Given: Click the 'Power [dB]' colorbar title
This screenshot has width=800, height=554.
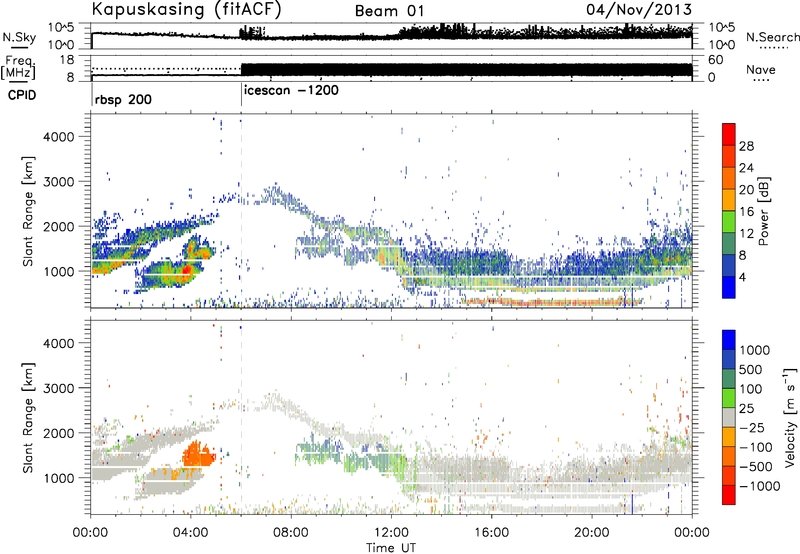Looking at the screenshot, I should pos(763,211).
